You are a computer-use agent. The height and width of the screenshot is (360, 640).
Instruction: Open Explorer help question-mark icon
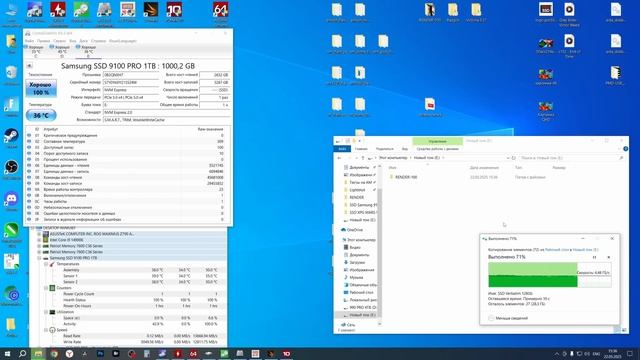click(x=625, y=149)
